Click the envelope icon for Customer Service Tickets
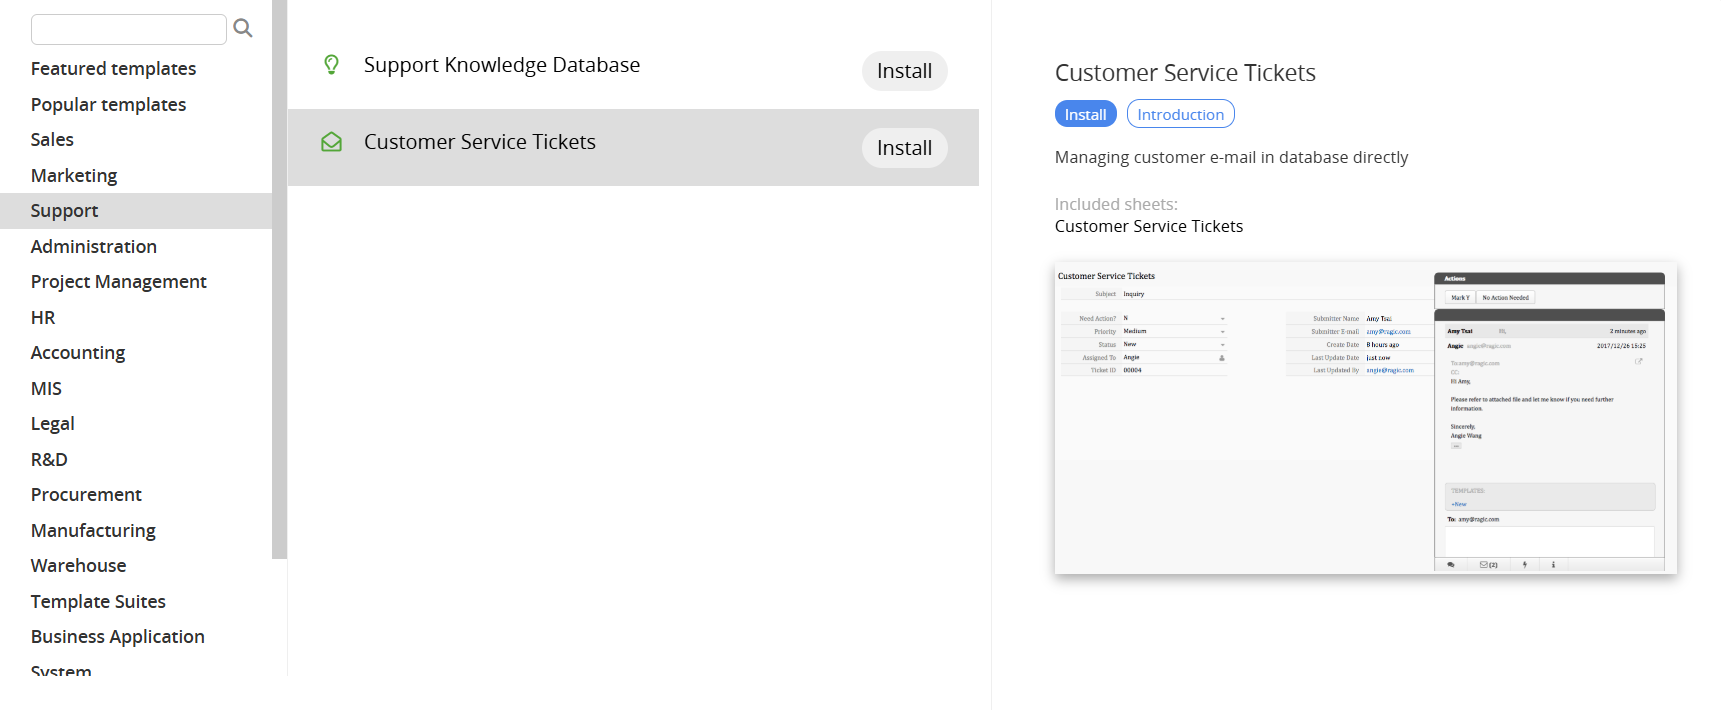 [x=331, y=142]
